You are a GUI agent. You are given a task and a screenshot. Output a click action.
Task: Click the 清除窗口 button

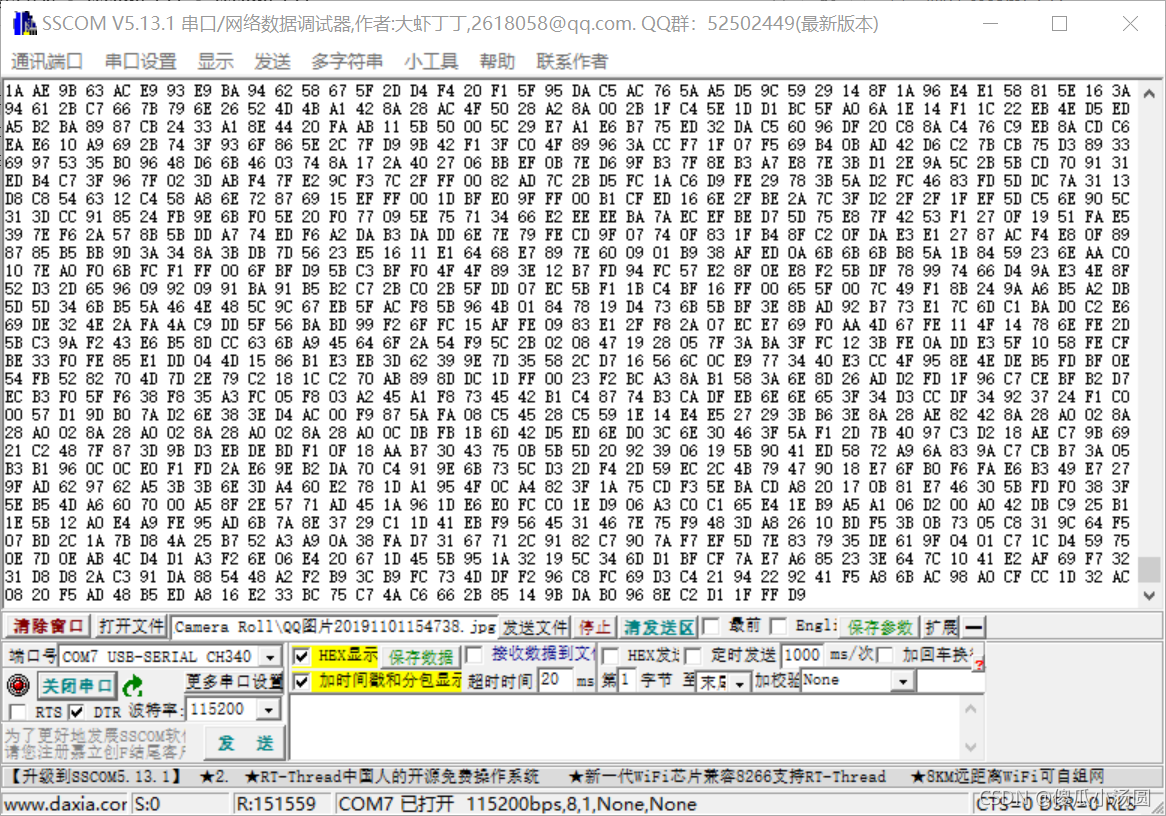click(48, 626)
